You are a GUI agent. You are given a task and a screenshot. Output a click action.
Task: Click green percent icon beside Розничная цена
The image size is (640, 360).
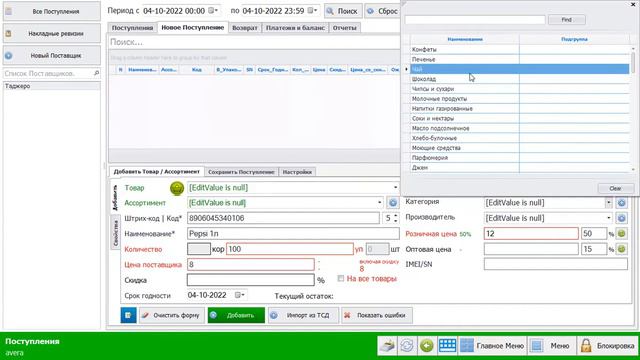pos(621,233)
